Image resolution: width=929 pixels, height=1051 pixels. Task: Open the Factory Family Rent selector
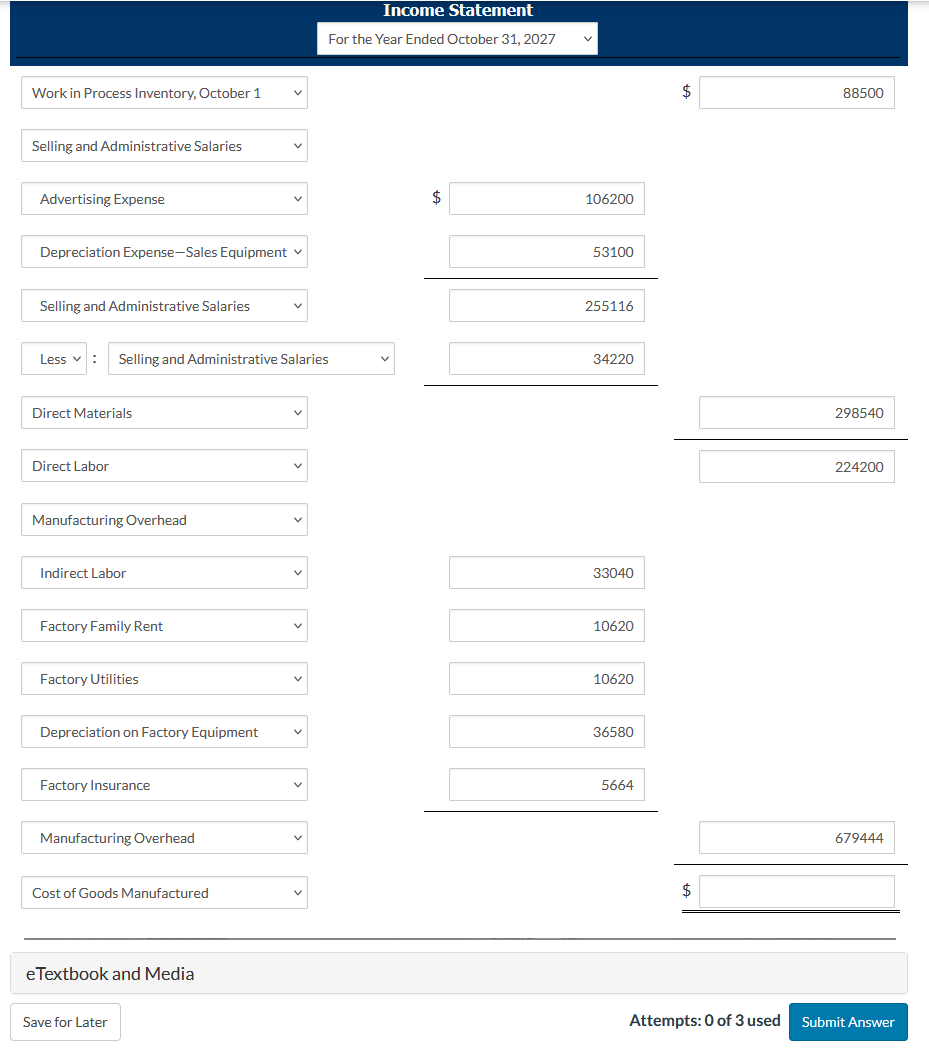[x=164, y=625]
